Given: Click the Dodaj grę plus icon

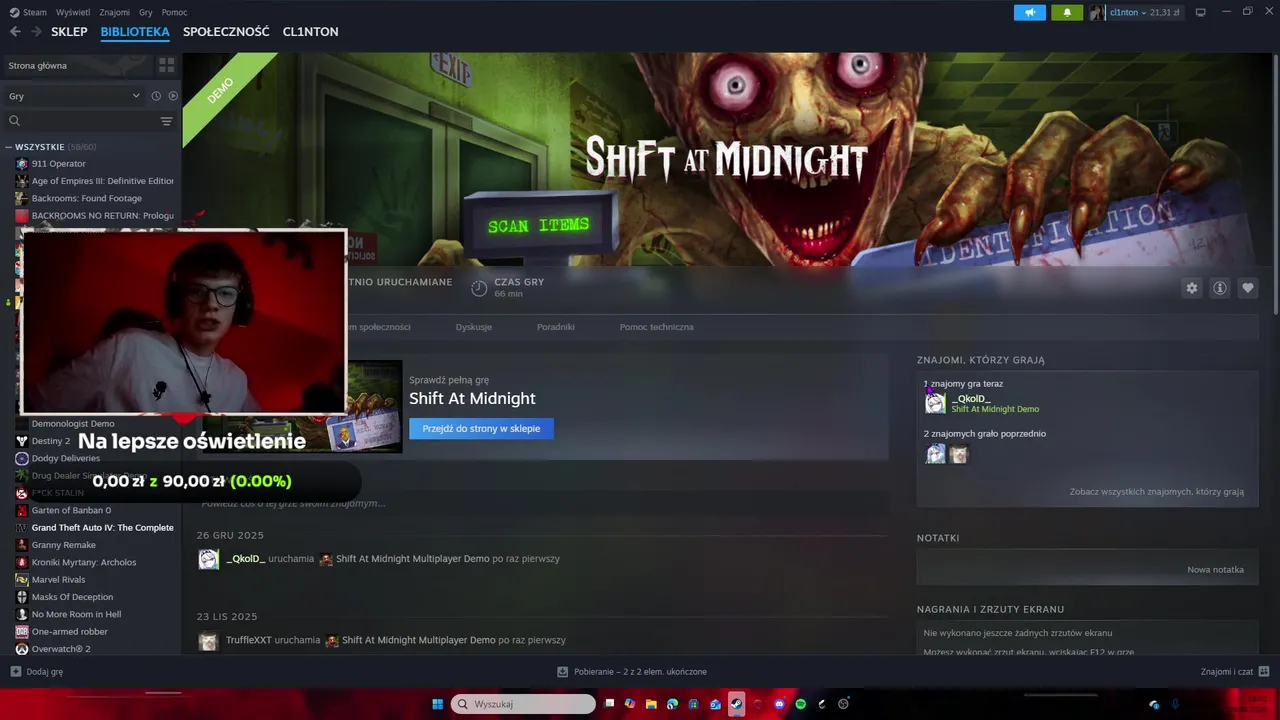Looking at the screenshot, I should pos(15,672).
